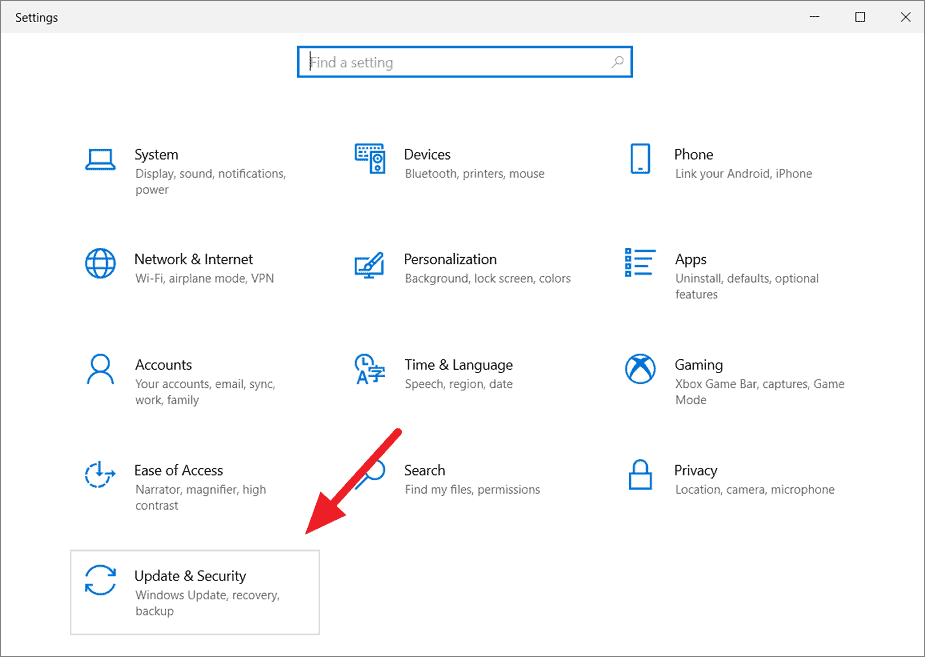
Task: Click the Privacy padlock icon
Action: 640,475
